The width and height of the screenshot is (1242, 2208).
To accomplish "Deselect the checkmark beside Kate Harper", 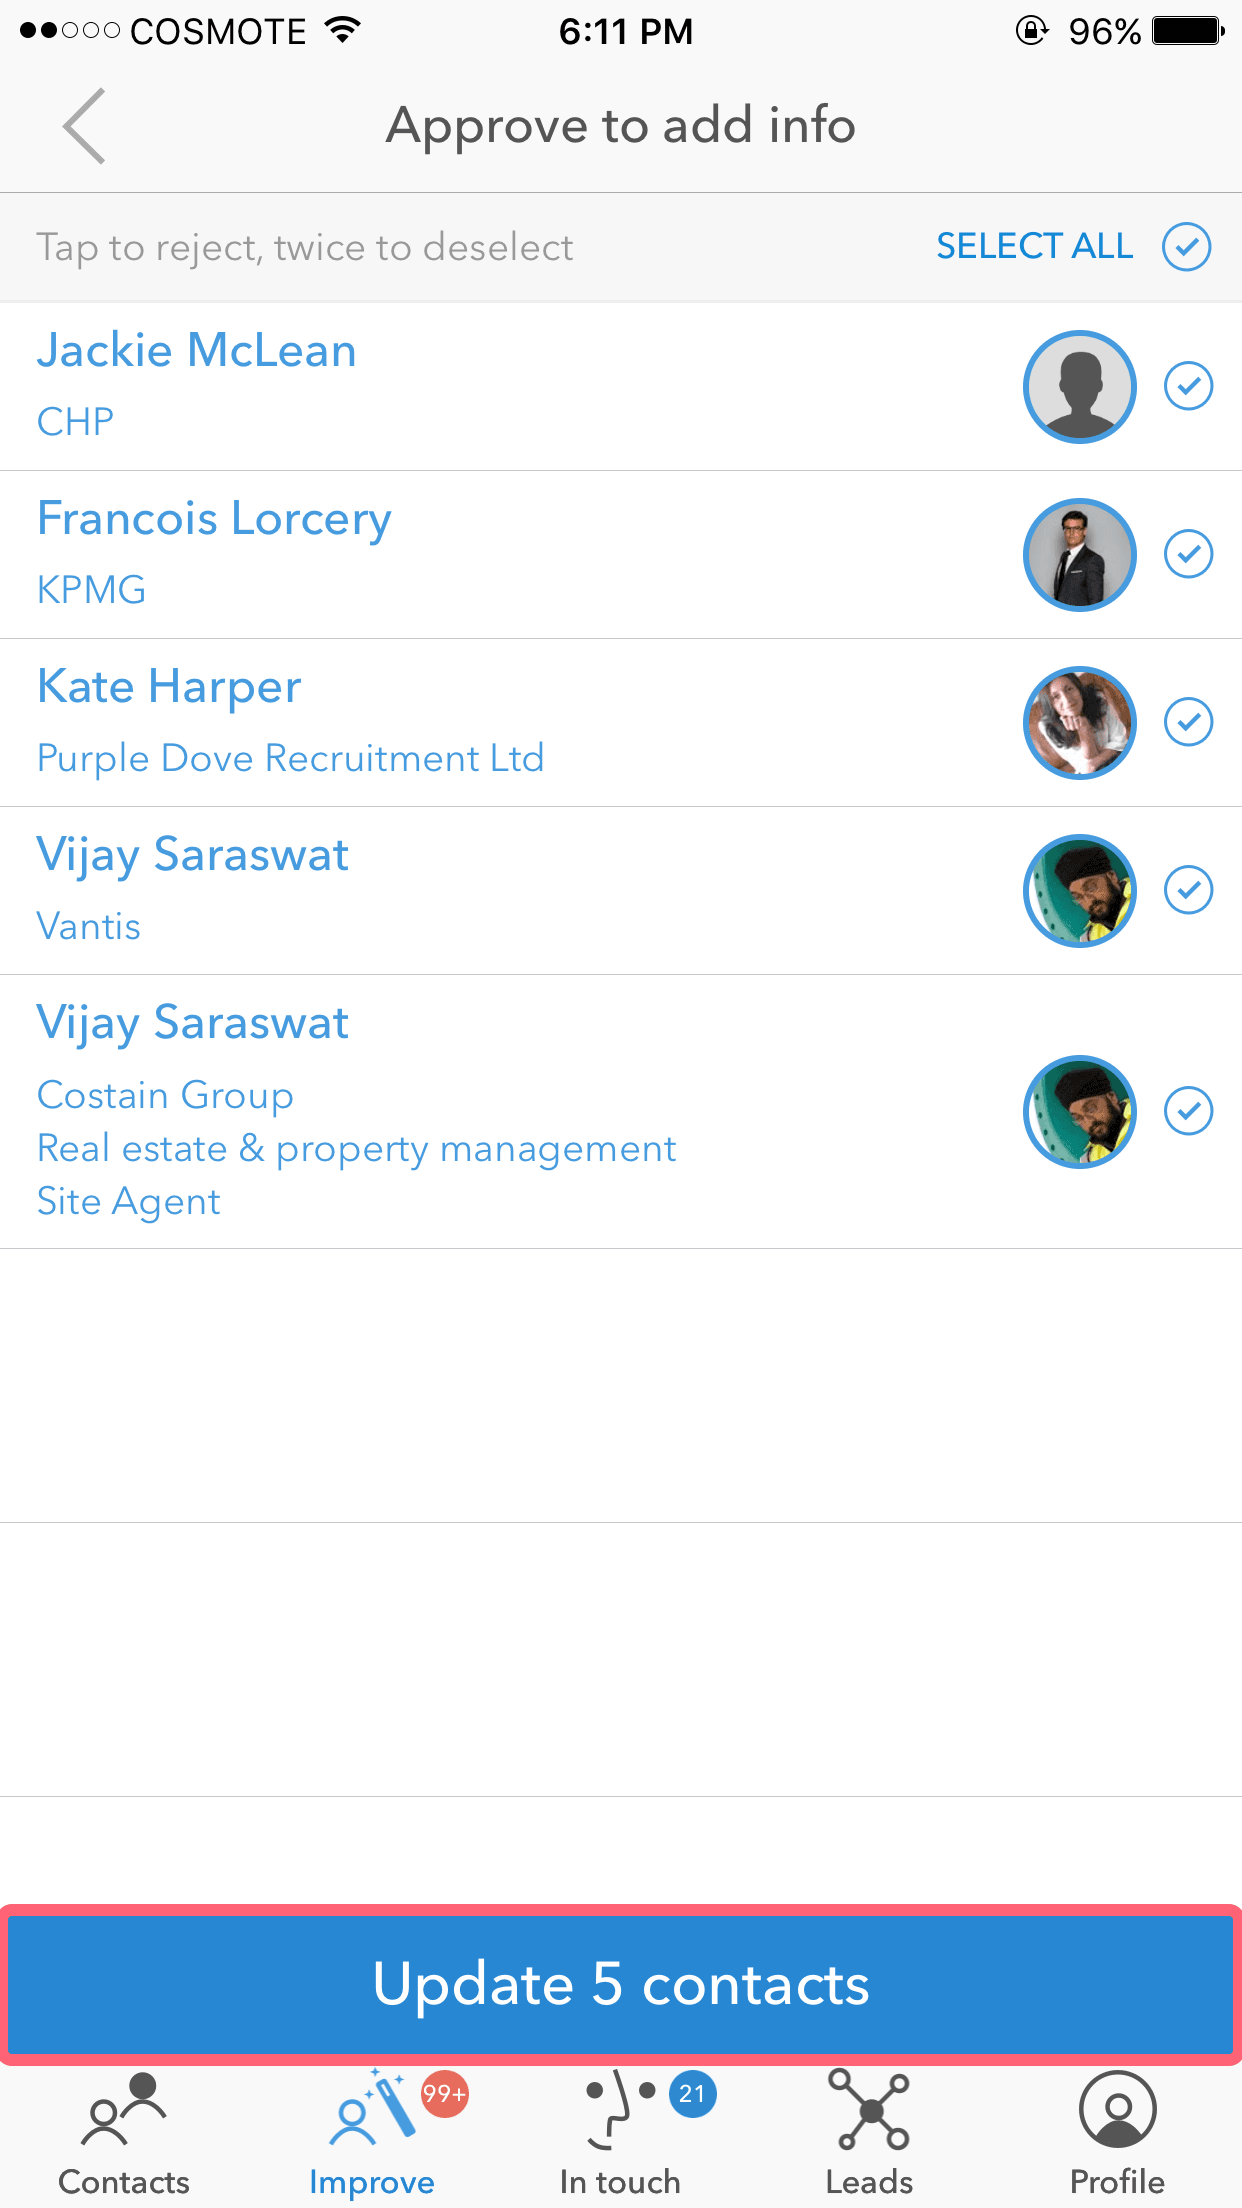I will coord(1189,723).
